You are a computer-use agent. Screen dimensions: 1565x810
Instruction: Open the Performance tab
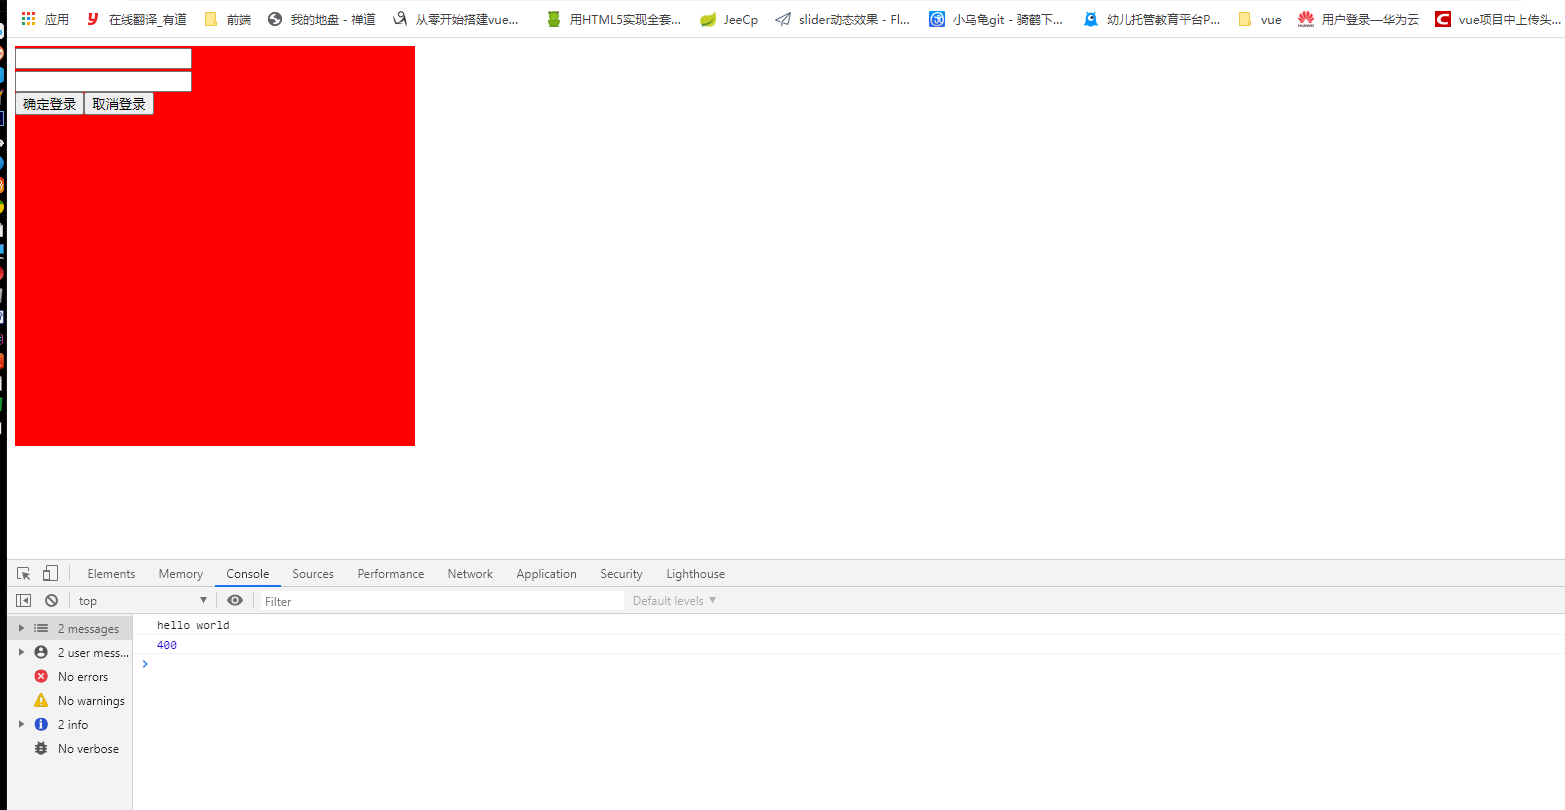pos(391,574)
